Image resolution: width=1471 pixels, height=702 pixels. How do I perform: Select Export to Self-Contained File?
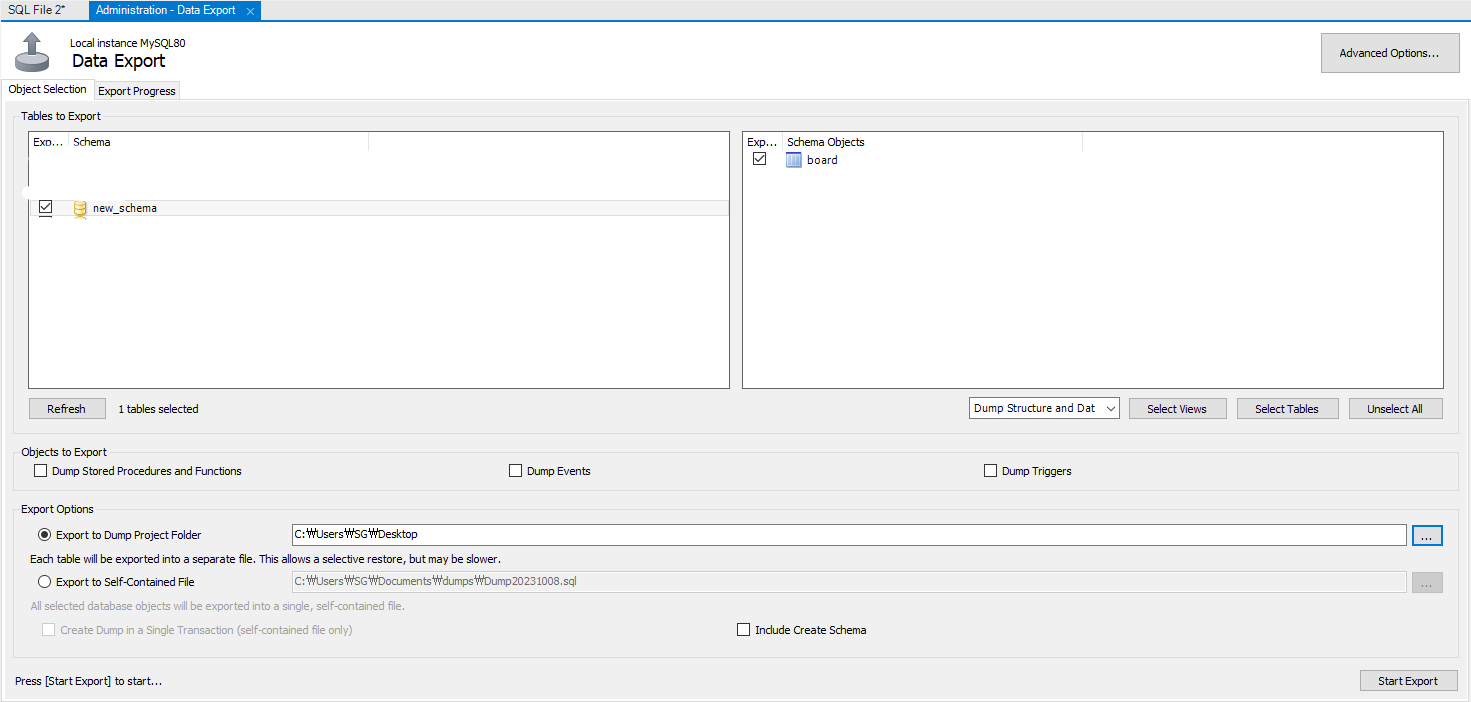pos(44,582)
